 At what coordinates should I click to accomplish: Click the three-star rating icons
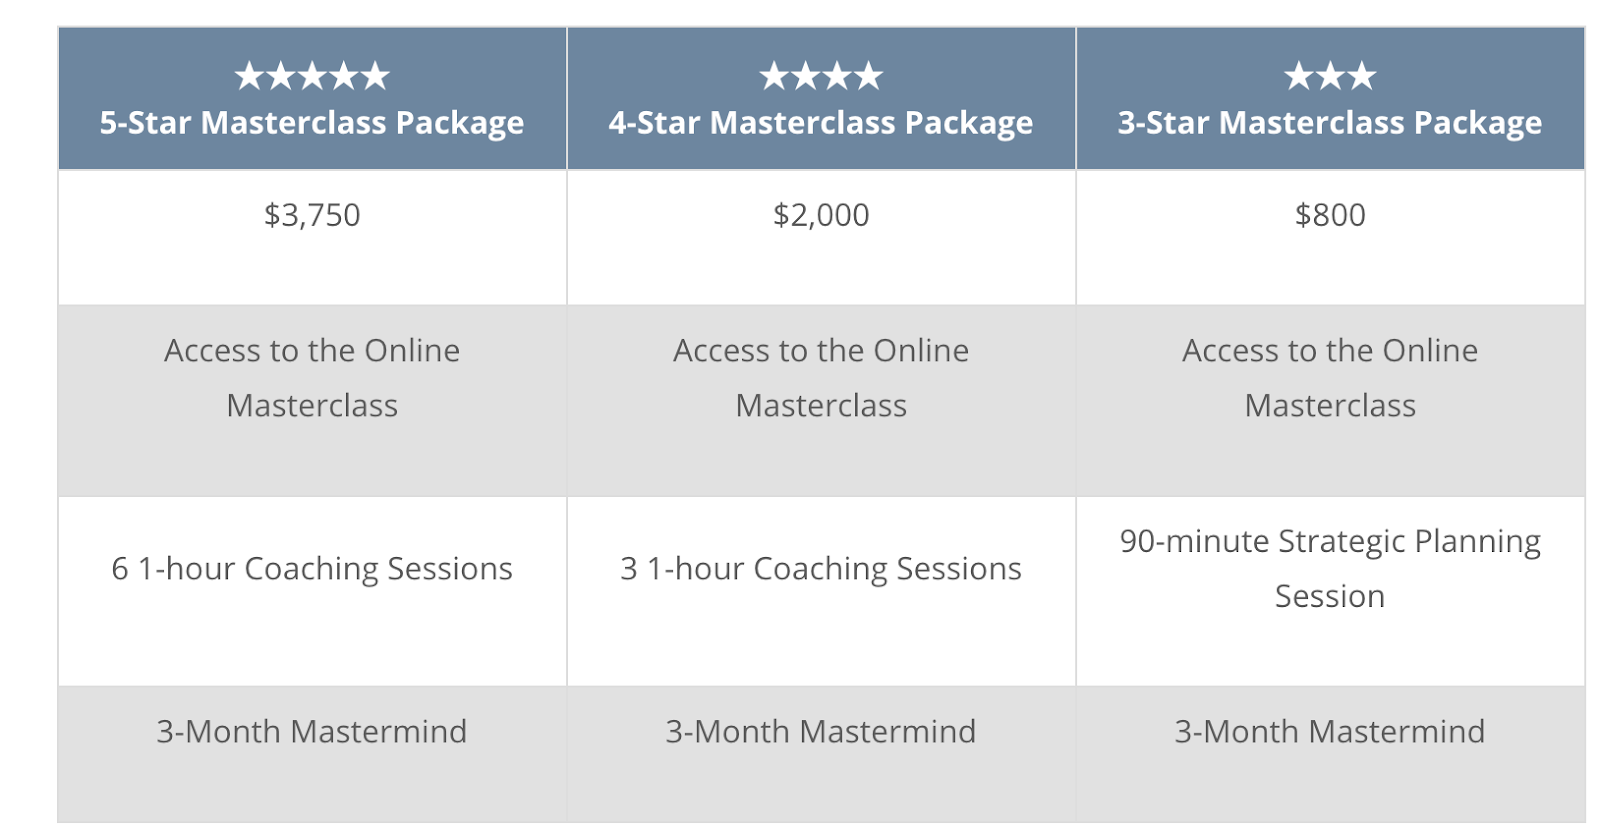(1330, 76)
